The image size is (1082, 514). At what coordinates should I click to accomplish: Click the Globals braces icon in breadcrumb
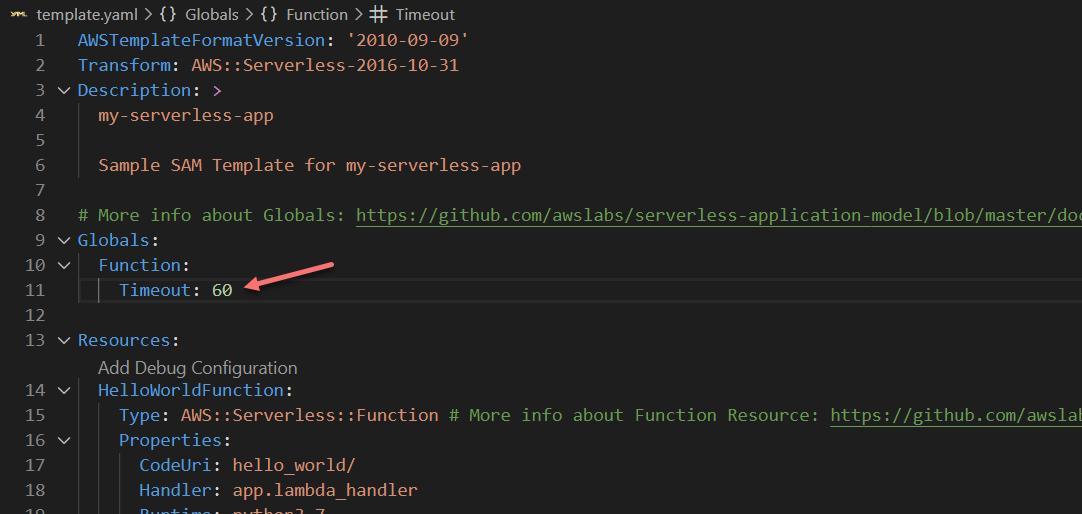coord(168,15)
